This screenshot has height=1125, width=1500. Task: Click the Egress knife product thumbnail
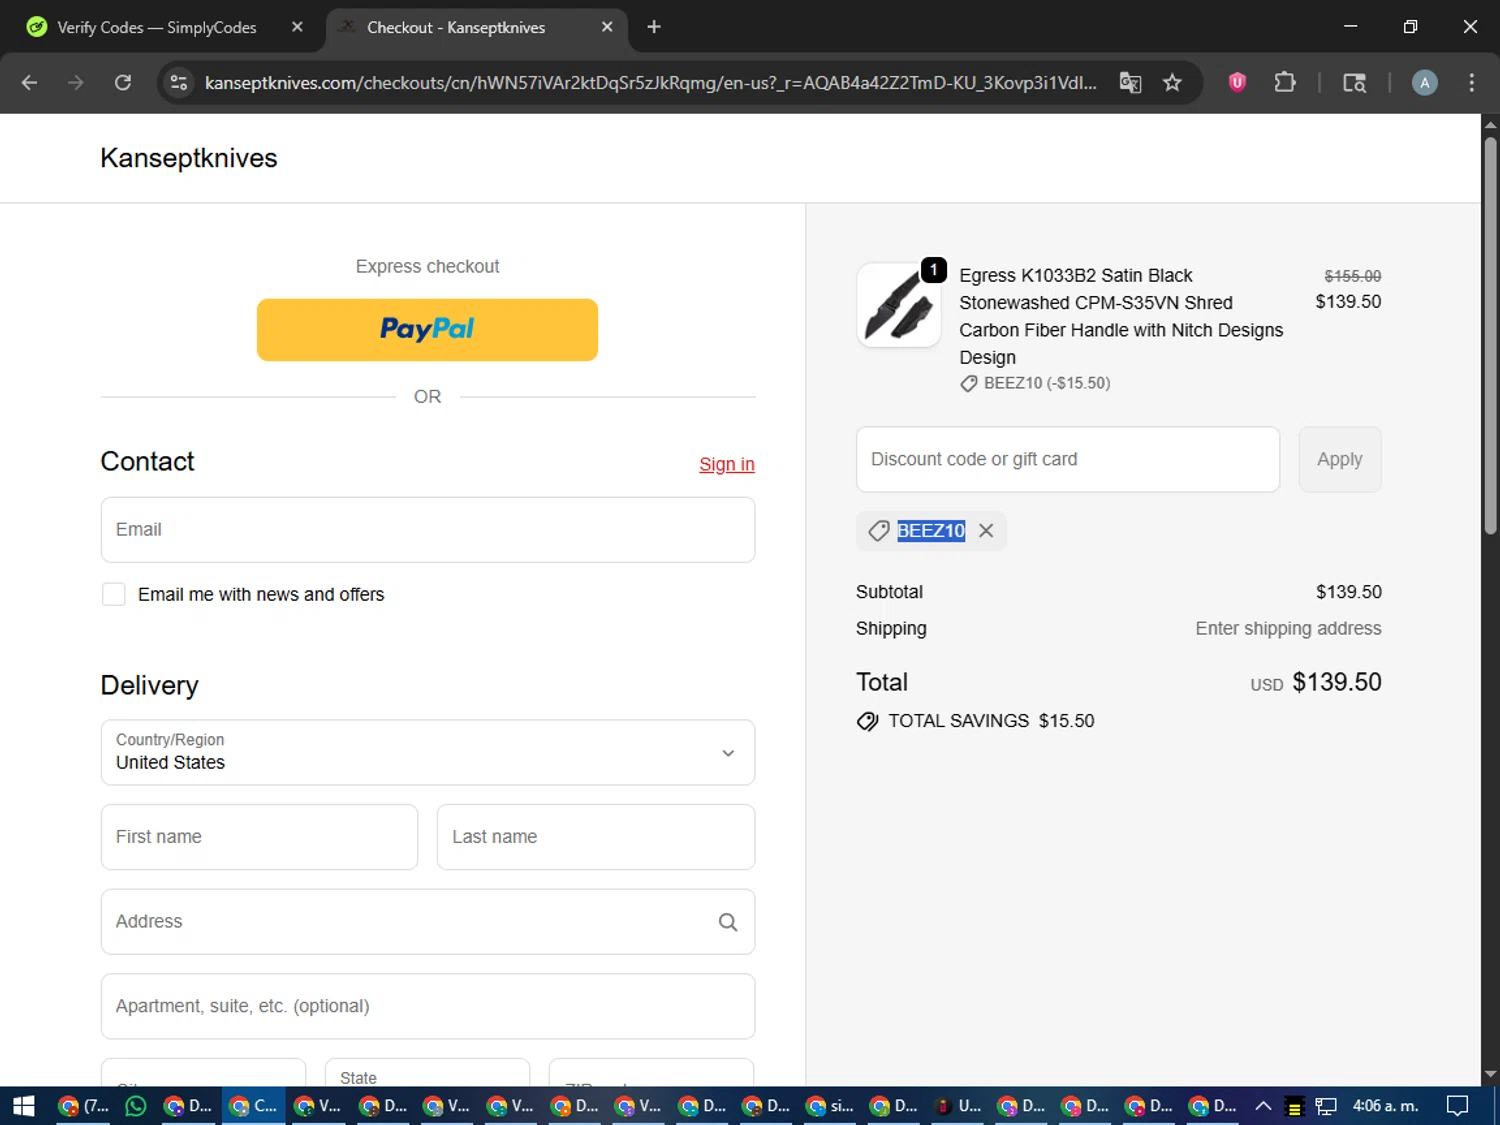tap(899, 305)
